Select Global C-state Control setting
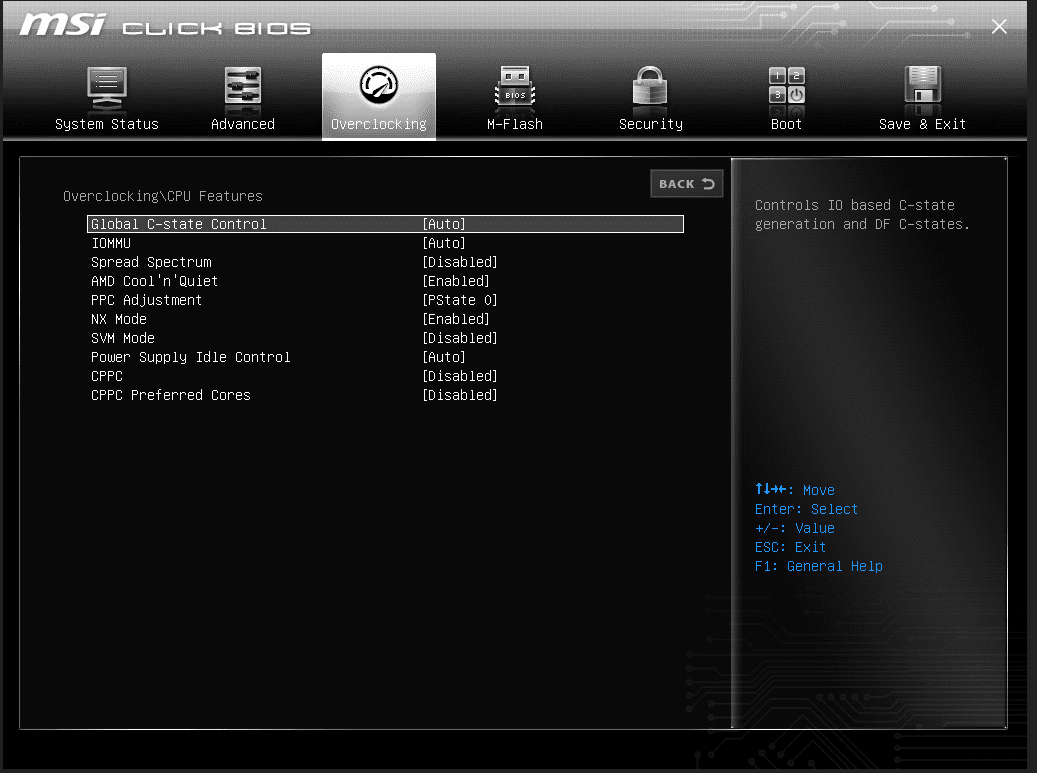The image size is (1037, 773). pyautogui.click(x=386, y=224)
